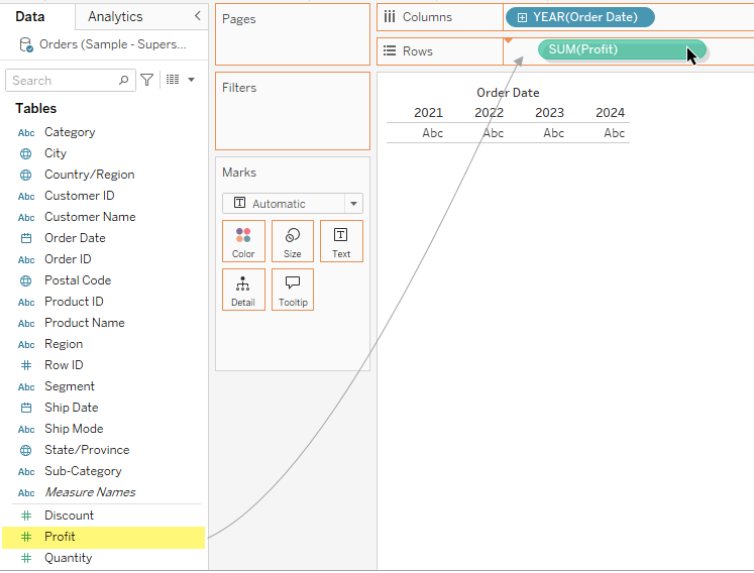
Task: Switch to the Analytics tab
Action: (x=115, y=17)
